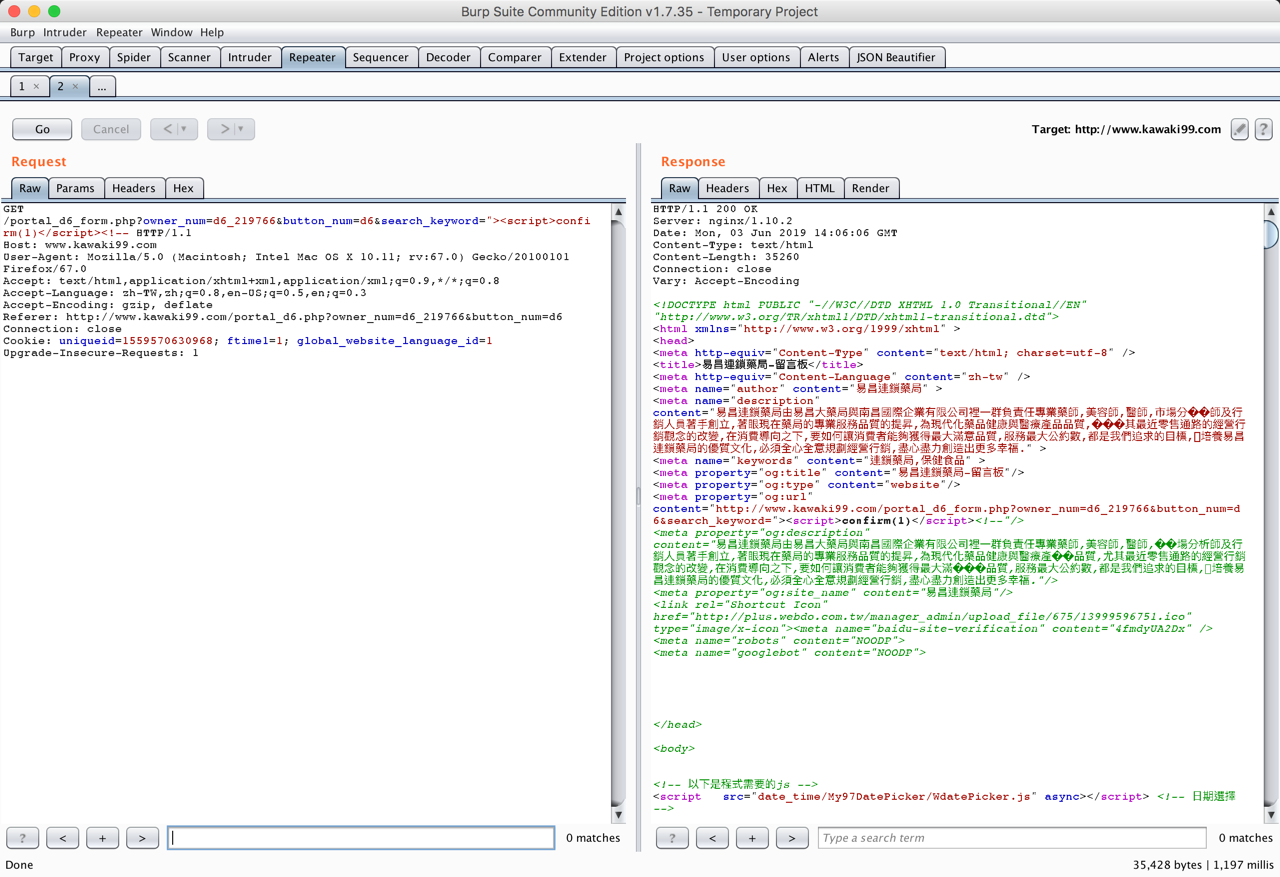Image resolution: width=1280 pixels, height=877 pixels.
Task: Open the JSON Beautifier tab
Action: (x=896, y=57)
